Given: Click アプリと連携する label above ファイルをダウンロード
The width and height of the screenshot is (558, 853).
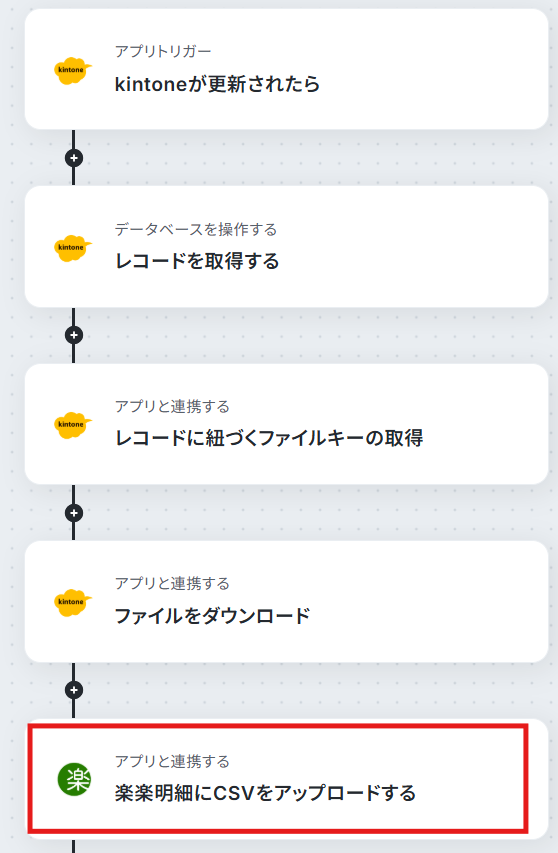Looking at the screenshot, I should click(172, 584).
